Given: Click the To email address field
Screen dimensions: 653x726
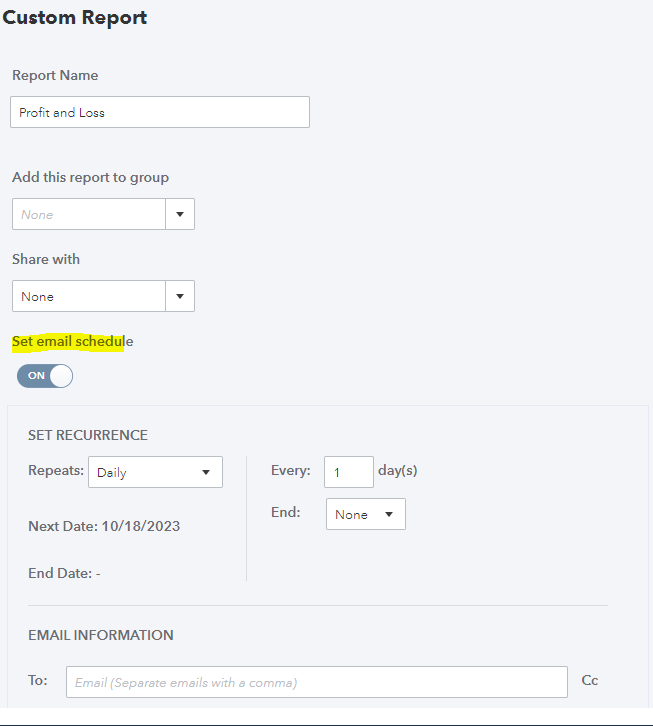Looking at the screenshot, I should (317, 682).
